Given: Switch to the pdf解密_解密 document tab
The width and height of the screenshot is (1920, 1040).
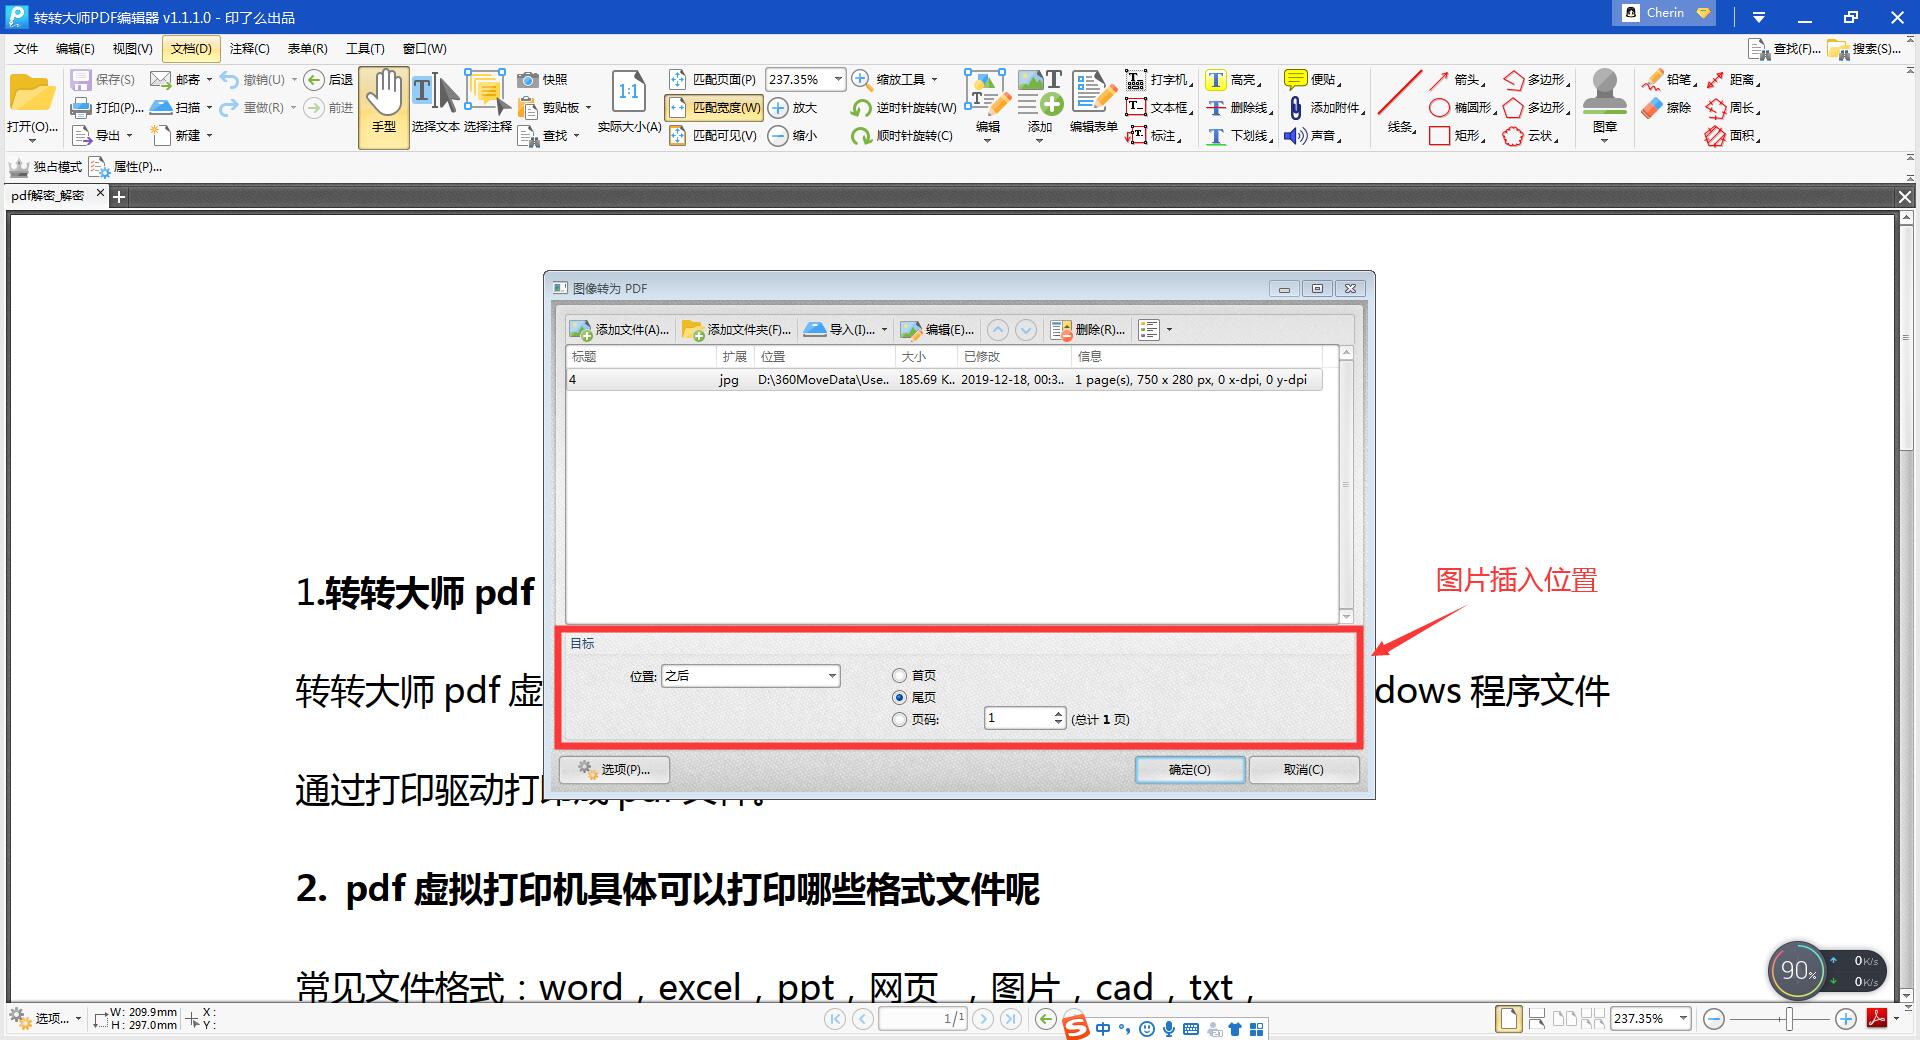Looking at the screenshot, I should tap(48, 196).
